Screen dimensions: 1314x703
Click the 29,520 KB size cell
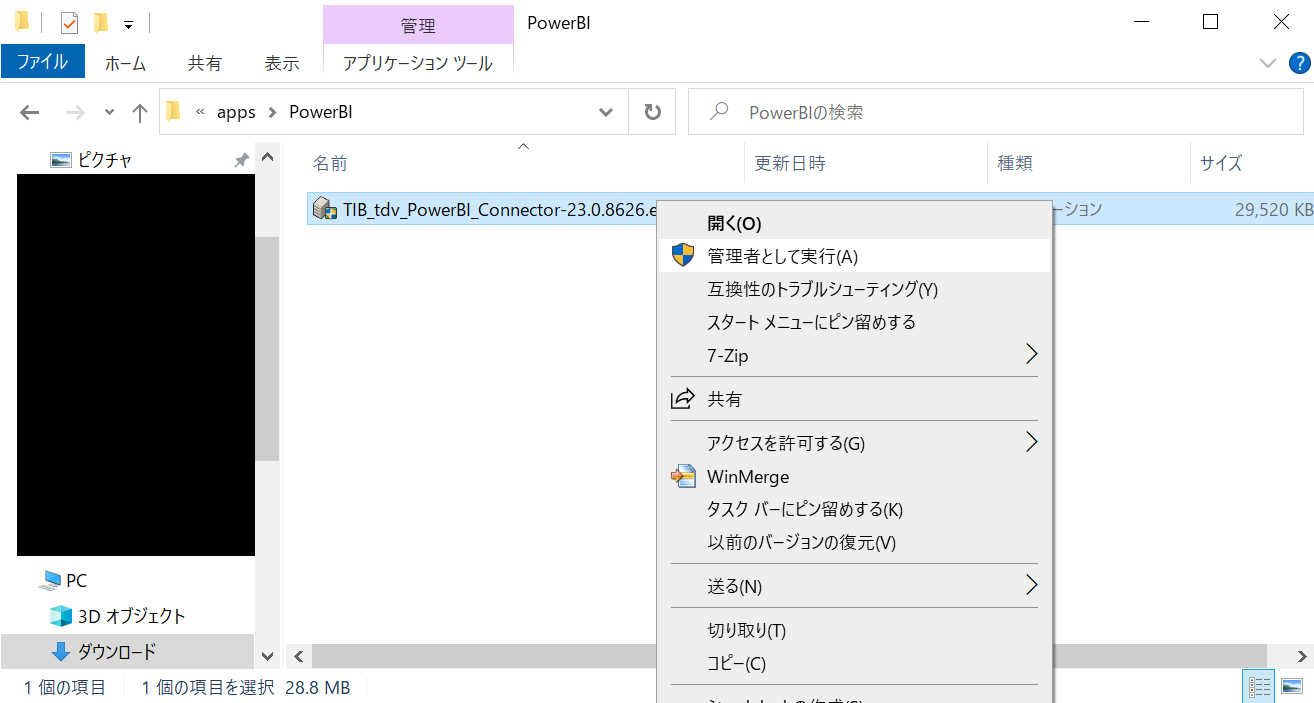click(x=1273, y=209)
